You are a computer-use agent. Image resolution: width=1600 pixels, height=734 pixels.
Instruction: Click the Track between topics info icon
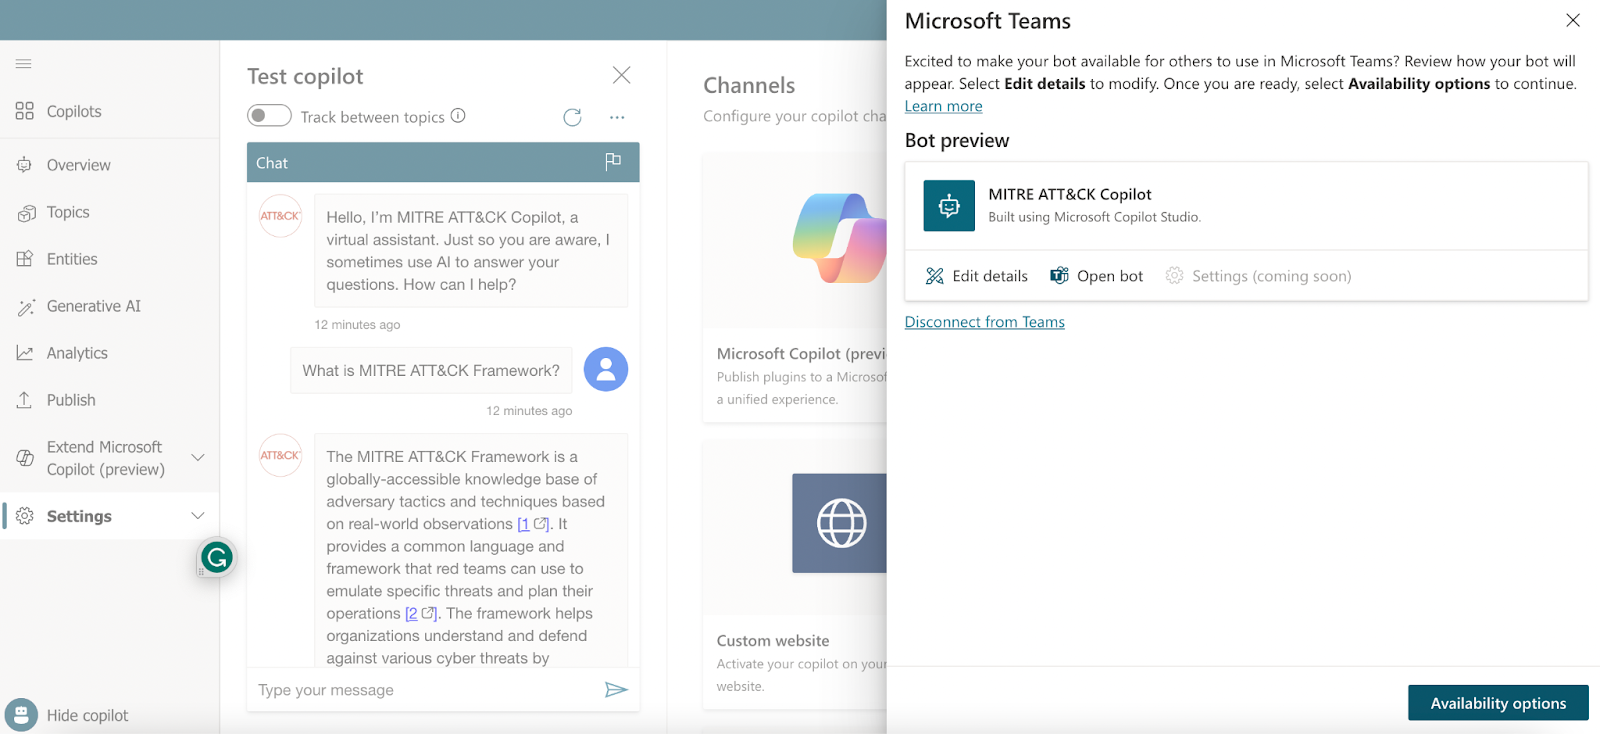(x=458, y=116)
